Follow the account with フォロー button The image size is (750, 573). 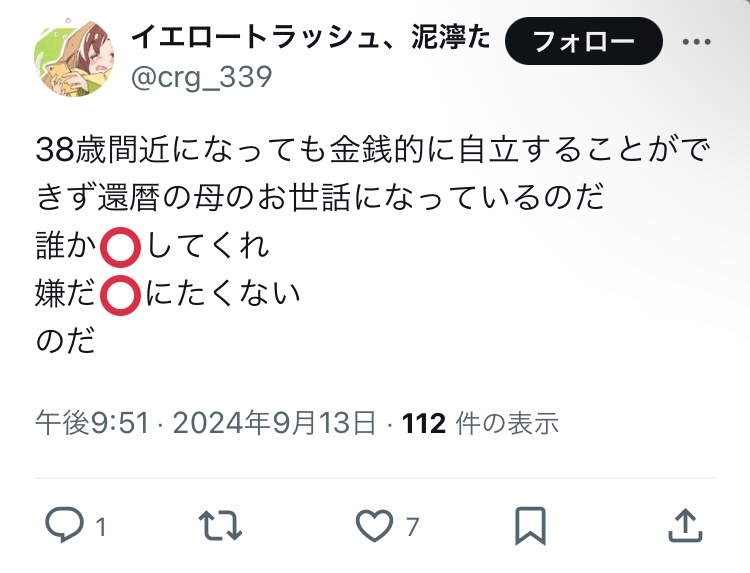coord(584,41)
